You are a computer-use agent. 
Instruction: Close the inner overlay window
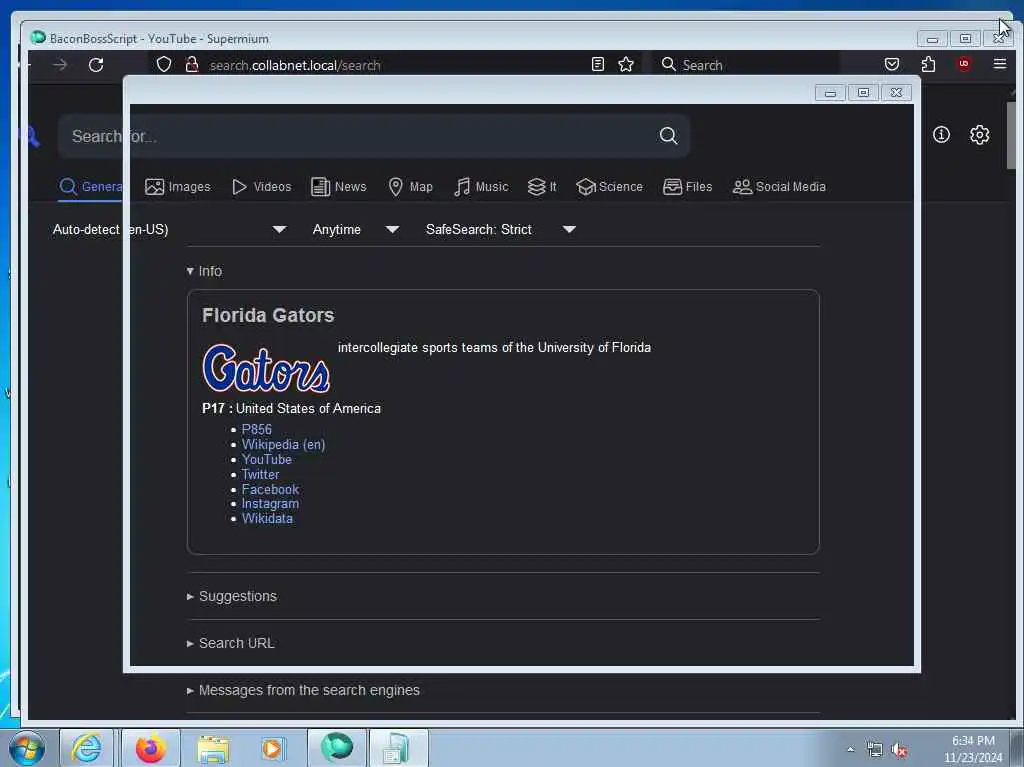click(897, 93)
